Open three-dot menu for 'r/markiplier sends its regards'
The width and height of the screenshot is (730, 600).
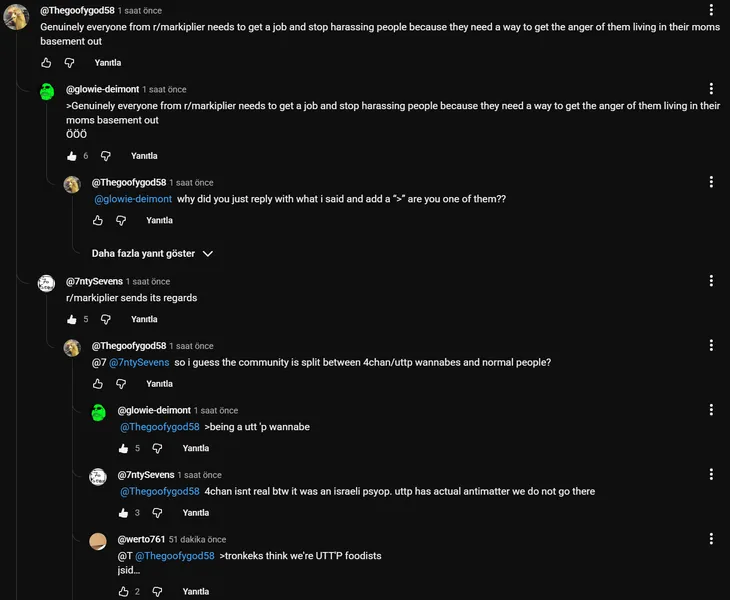[x=711, y=282]
